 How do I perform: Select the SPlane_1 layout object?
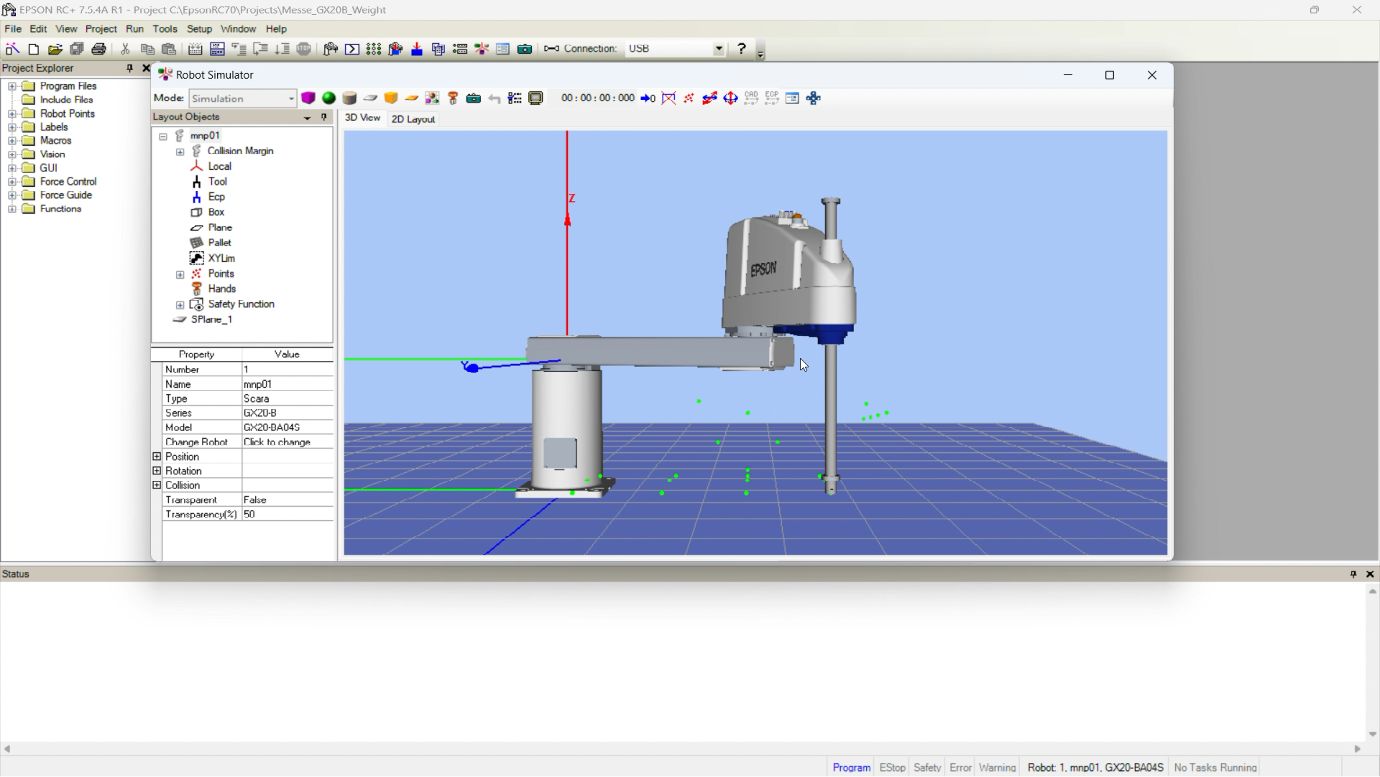point(212,320)
